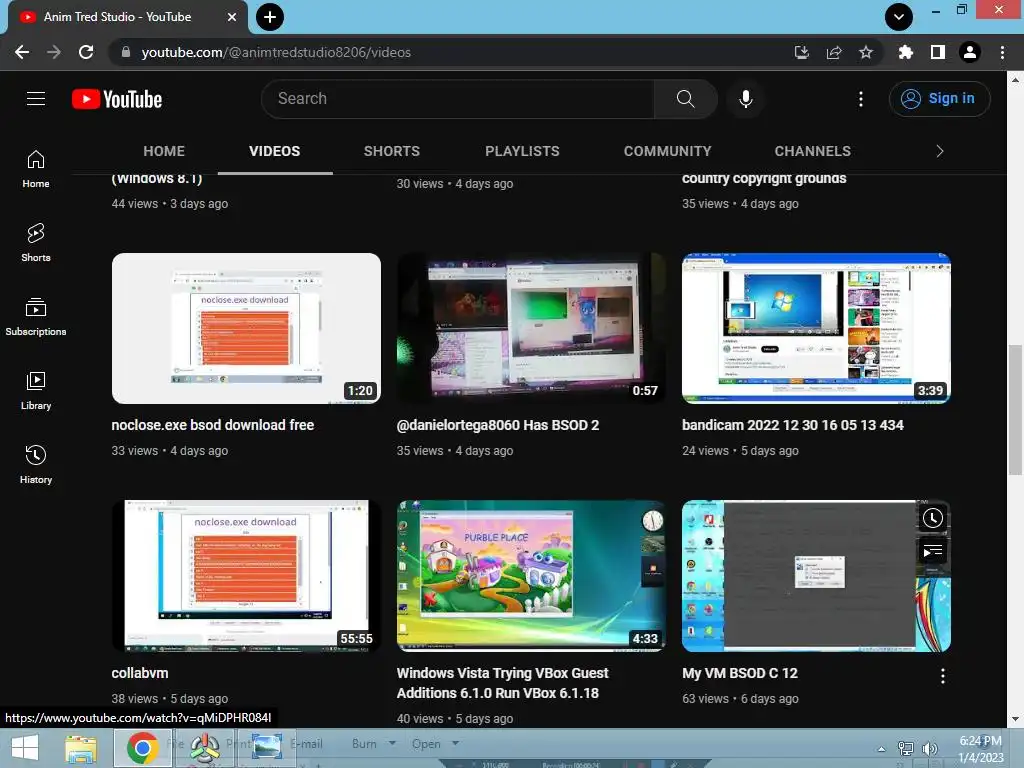1024x768 pixels.
Task: Add My VM BSOD video to queue
Action: pyautogui.click(x=933, y=551)
